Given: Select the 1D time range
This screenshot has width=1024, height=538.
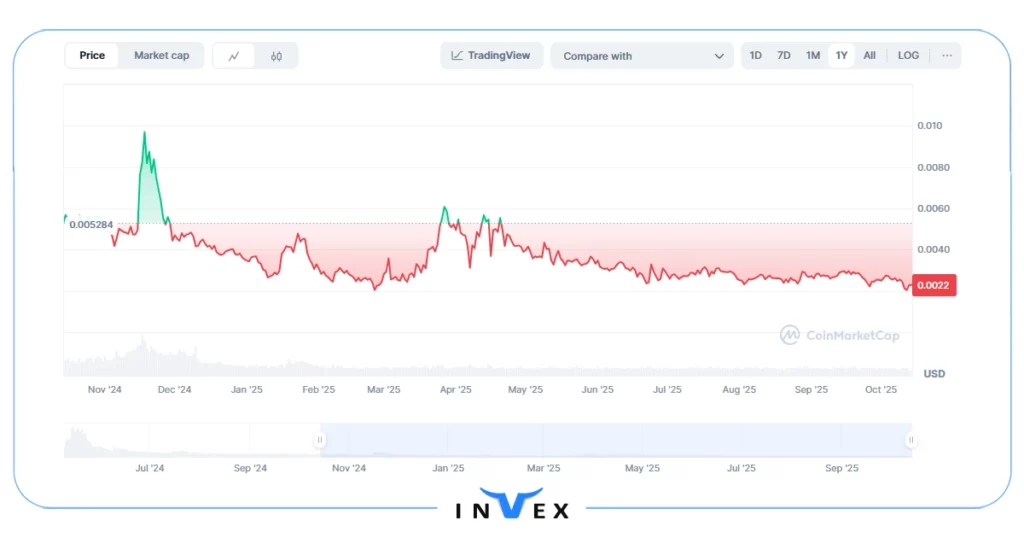Looking at the screenshot, I should pos(756,56).
